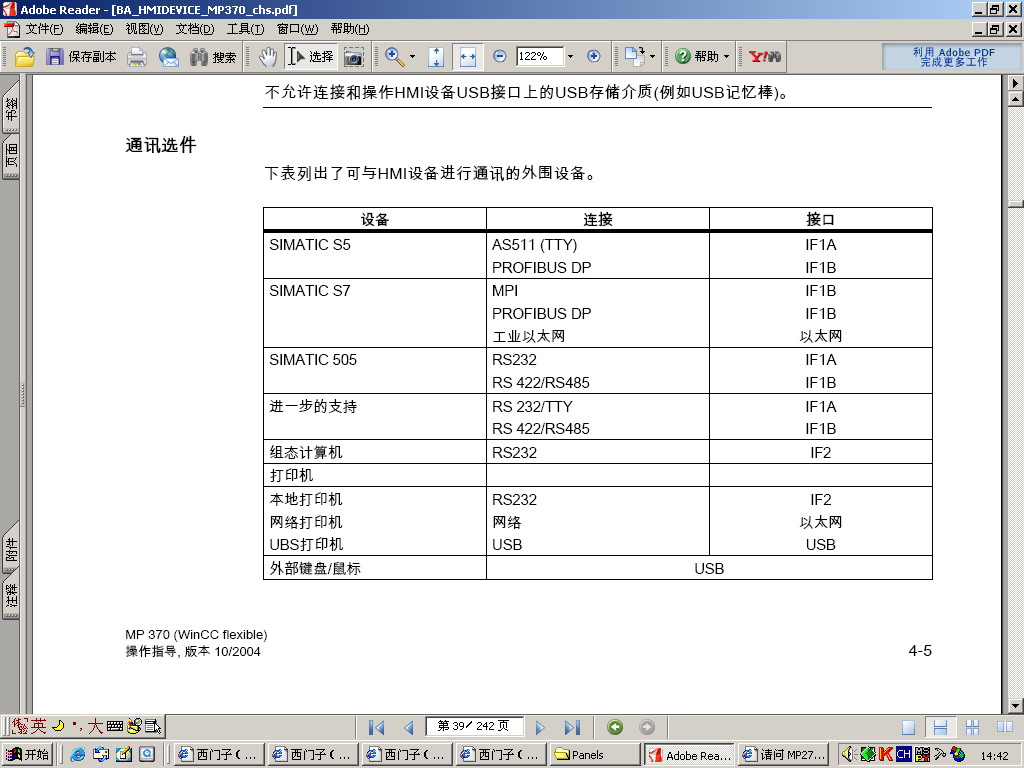Click the Adobe Rea... taskbar button
The width and height of the screenshot is (1024, 768).
coord(690,755)
